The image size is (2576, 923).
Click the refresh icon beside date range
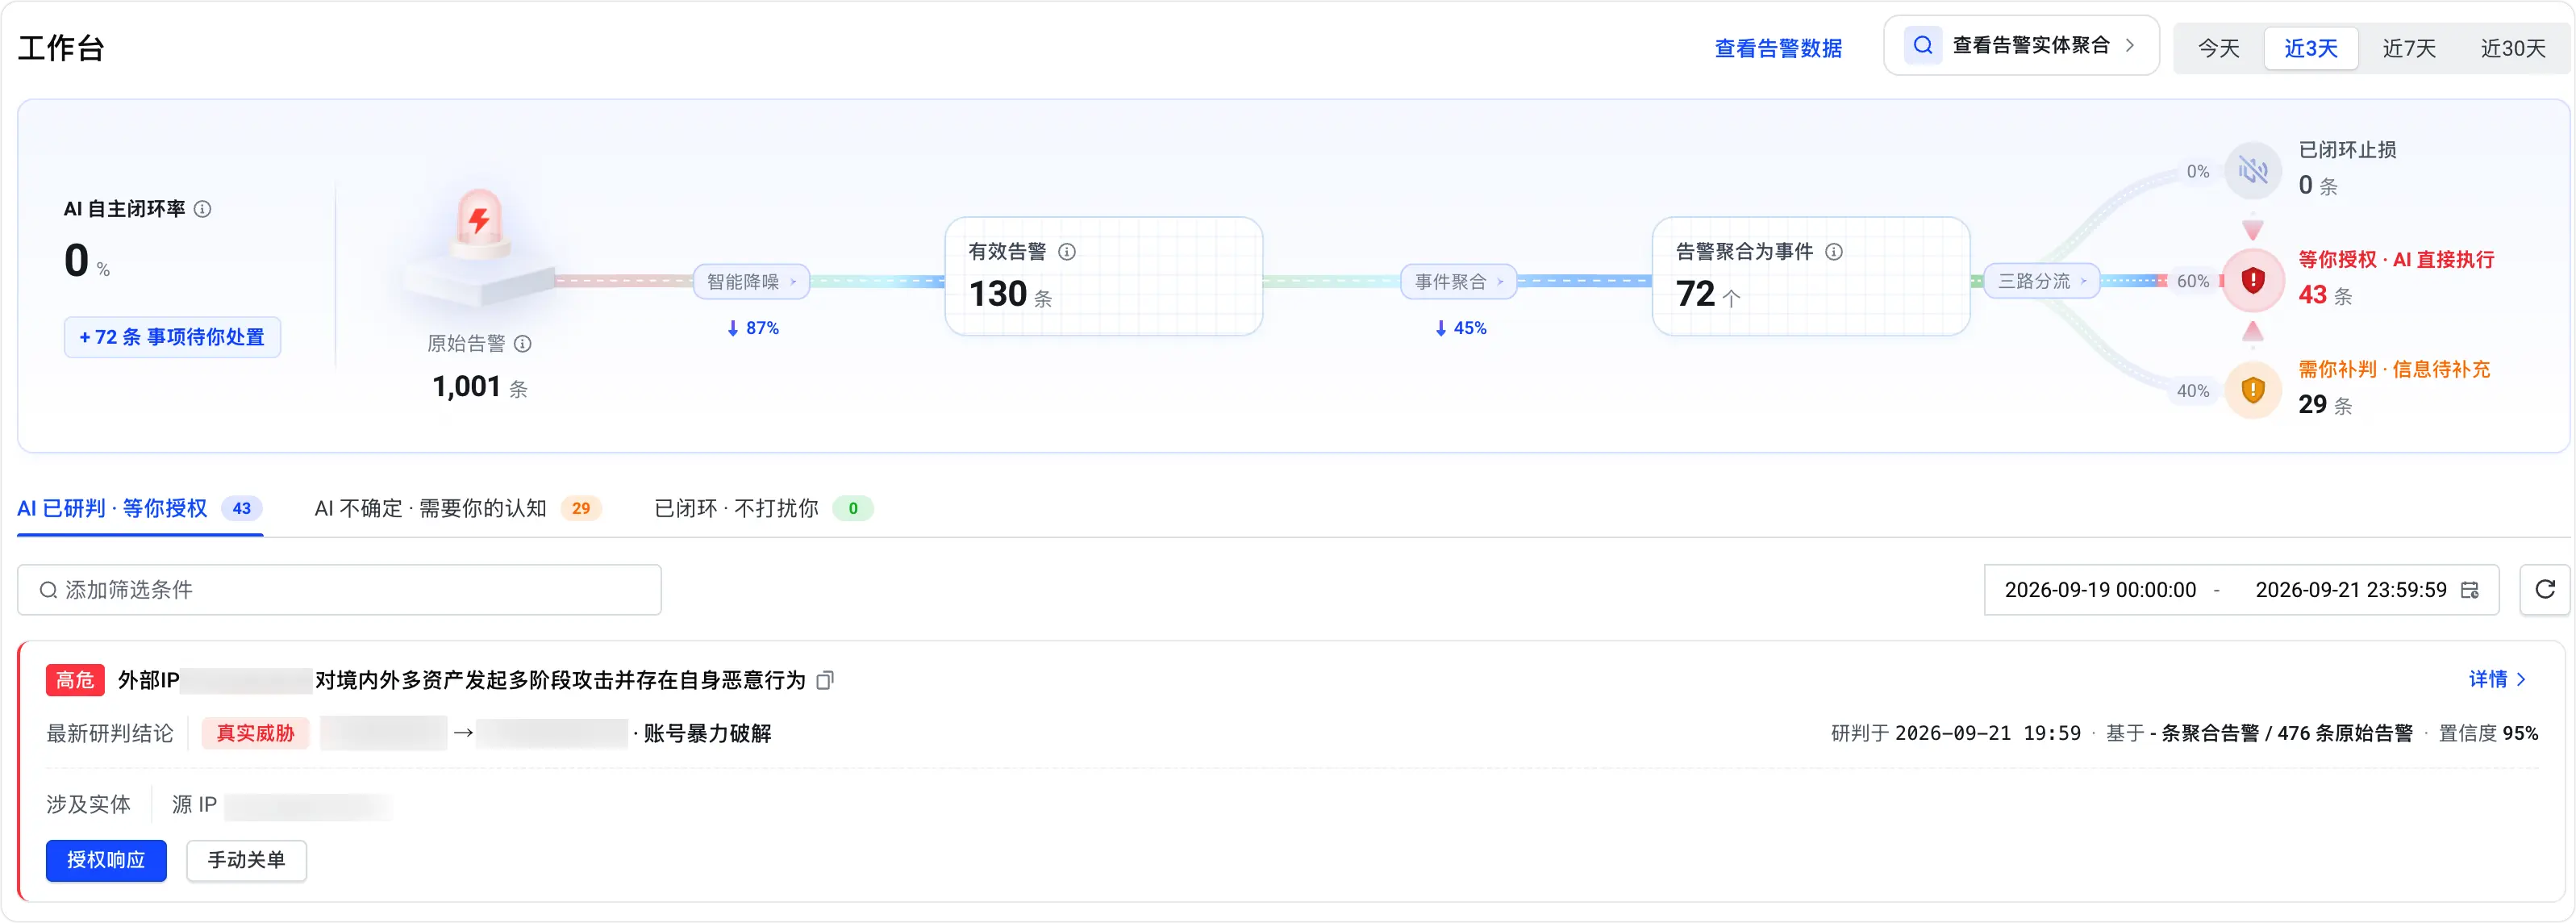pos(2545,590)
